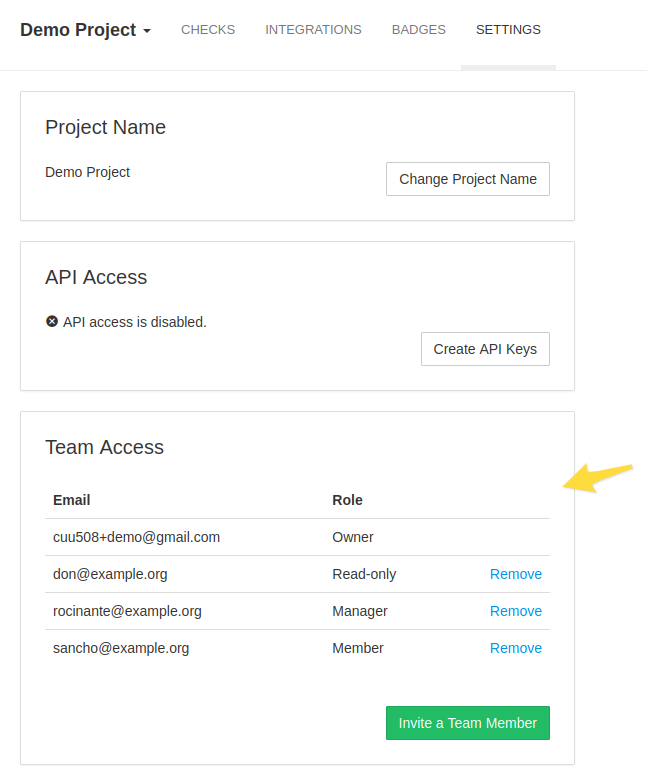Click the owner email cuu508+demo@gmail.com
This screenshot has width=647, height=780.
click(x=136, y=537)
